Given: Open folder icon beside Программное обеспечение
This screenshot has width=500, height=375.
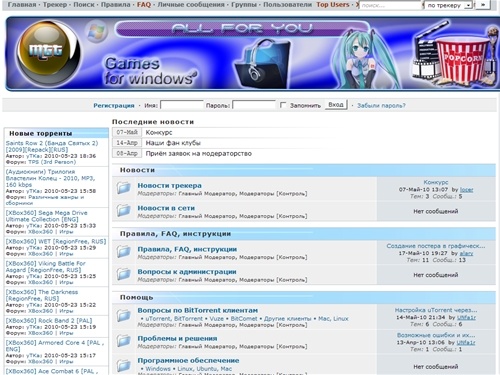Looking at the screenshot, I should pos(124,366).
